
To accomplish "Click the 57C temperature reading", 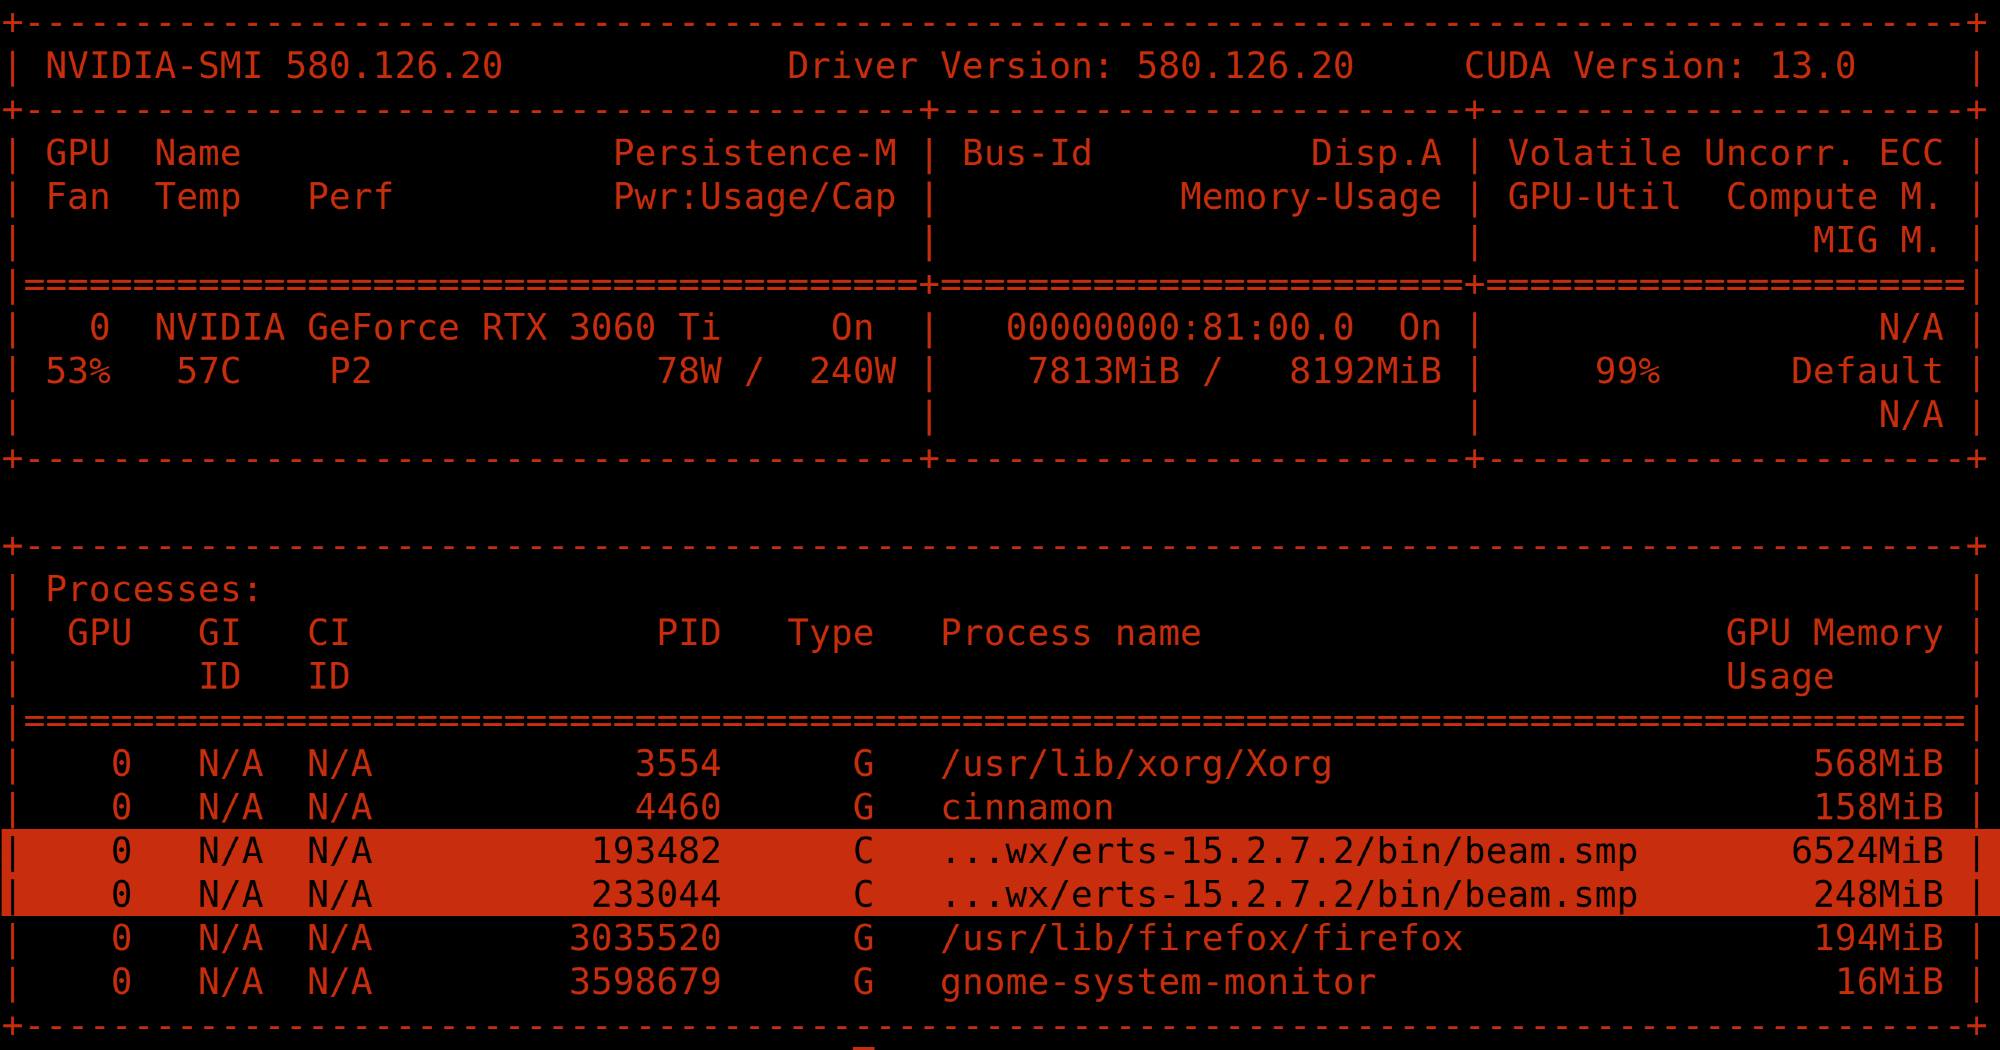I will coord(208,371).
